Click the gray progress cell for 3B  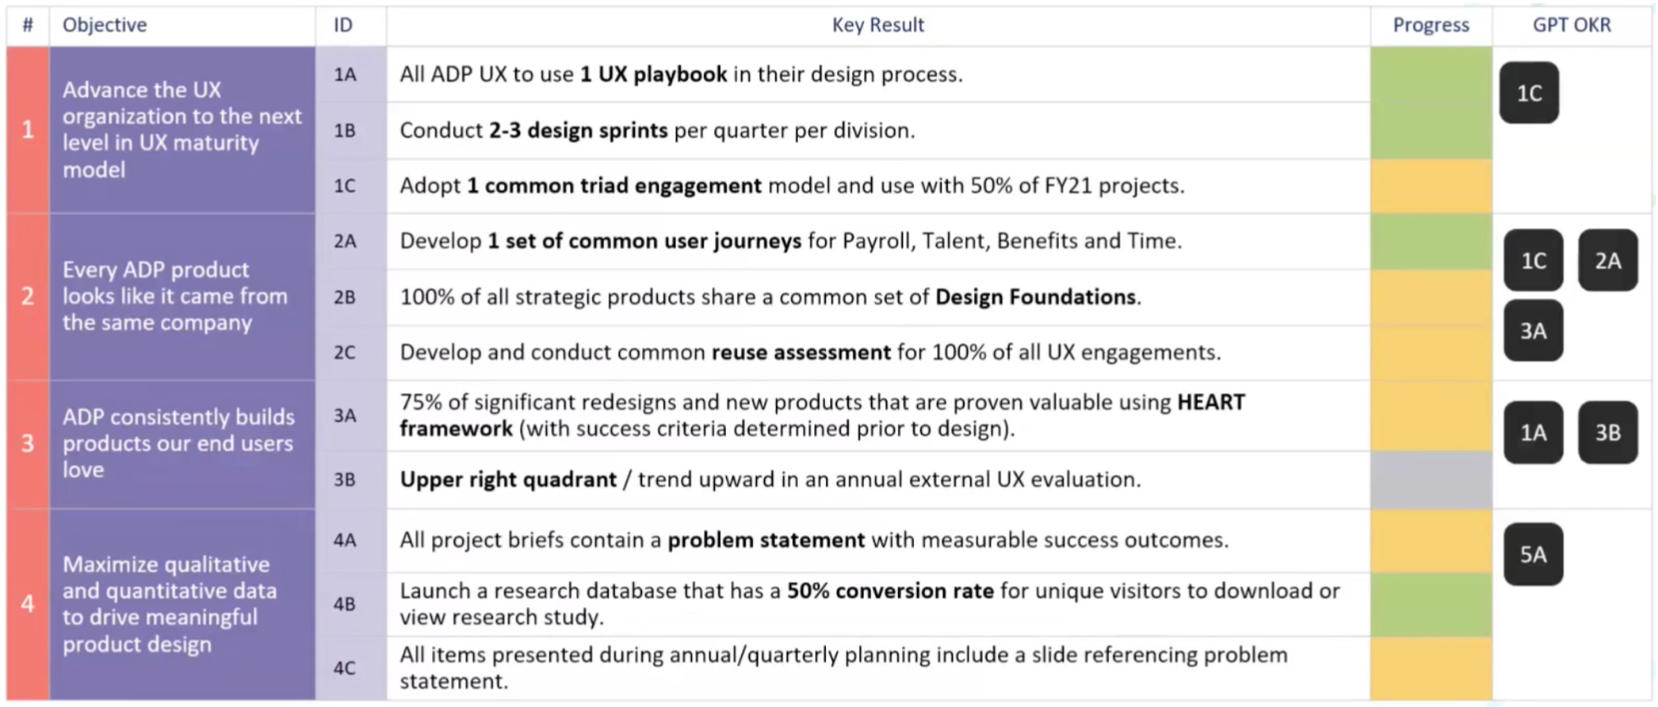pos(1431,480)
